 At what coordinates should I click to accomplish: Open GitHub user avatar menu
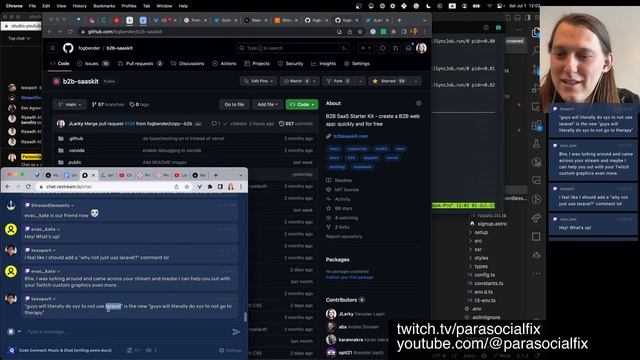click(x=421, y=48)
